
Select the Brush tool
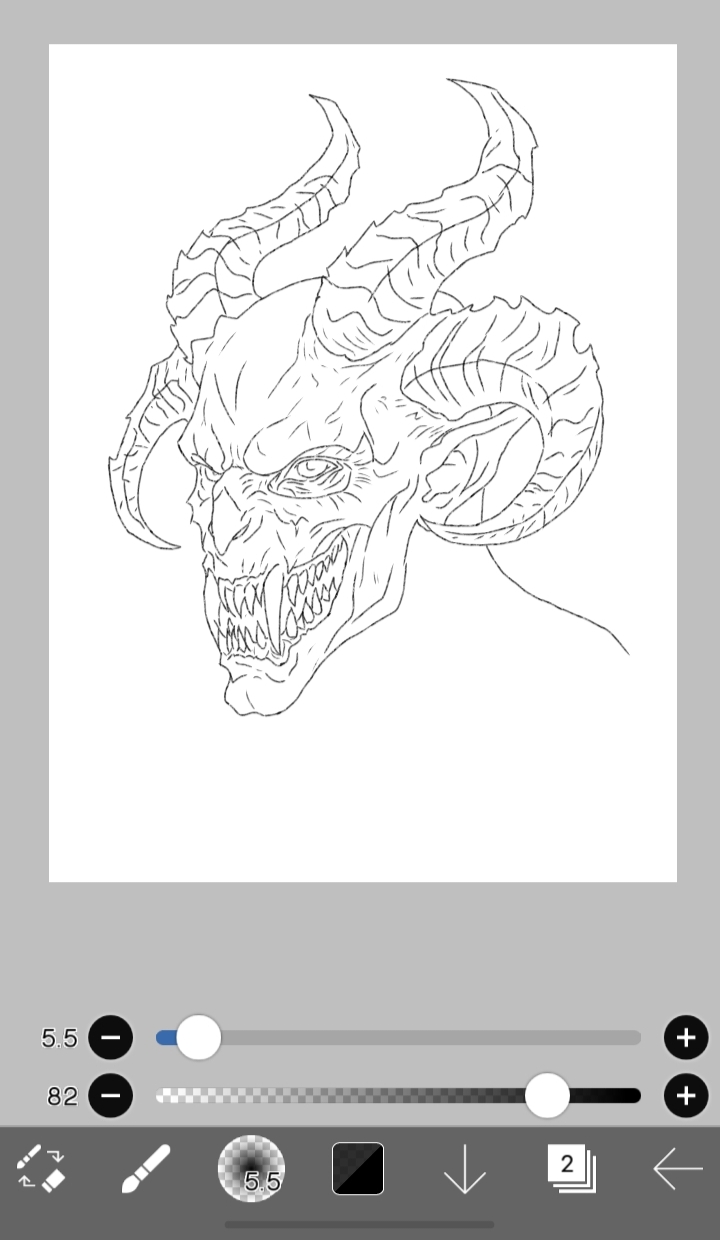coord(146,1168)
